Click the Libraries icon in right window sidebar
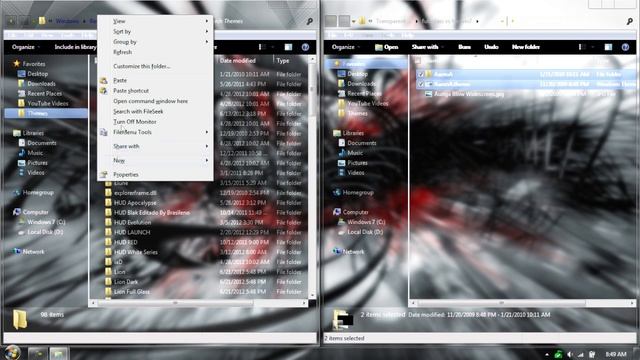 tap(337, 133)
